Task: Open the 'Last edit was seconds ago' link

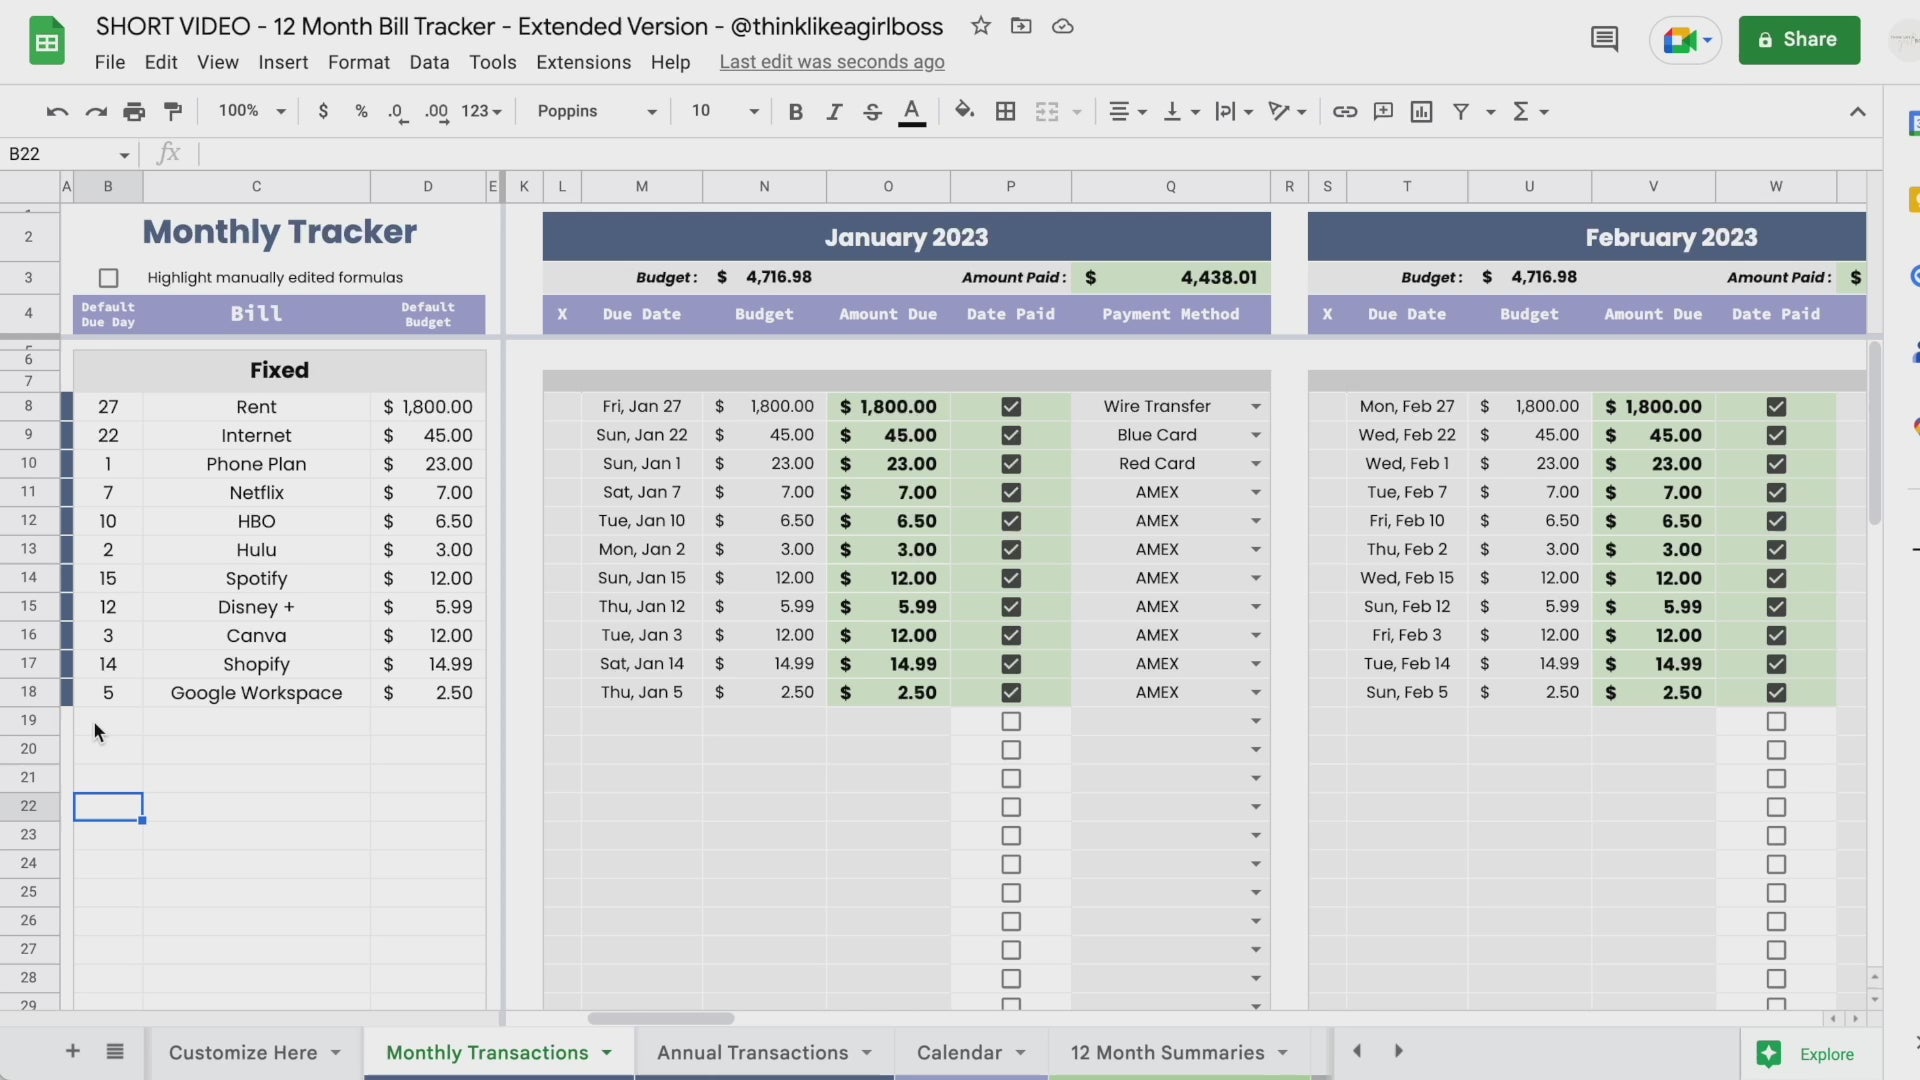Action: 831,62
